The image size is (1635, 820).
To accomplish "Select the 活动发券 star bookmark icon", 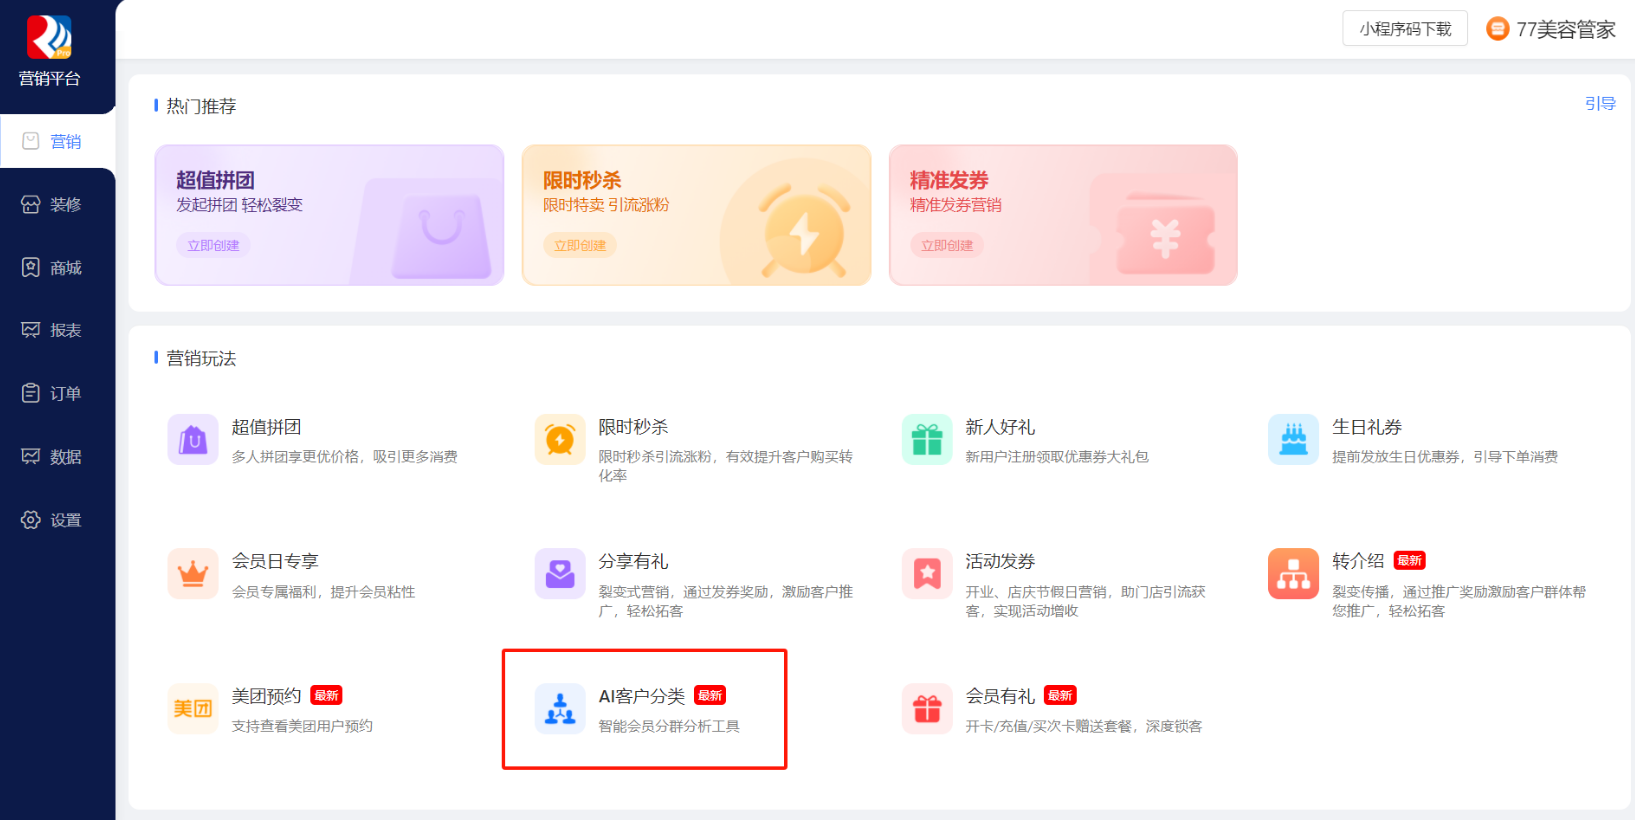I will [x=927, y=574].
